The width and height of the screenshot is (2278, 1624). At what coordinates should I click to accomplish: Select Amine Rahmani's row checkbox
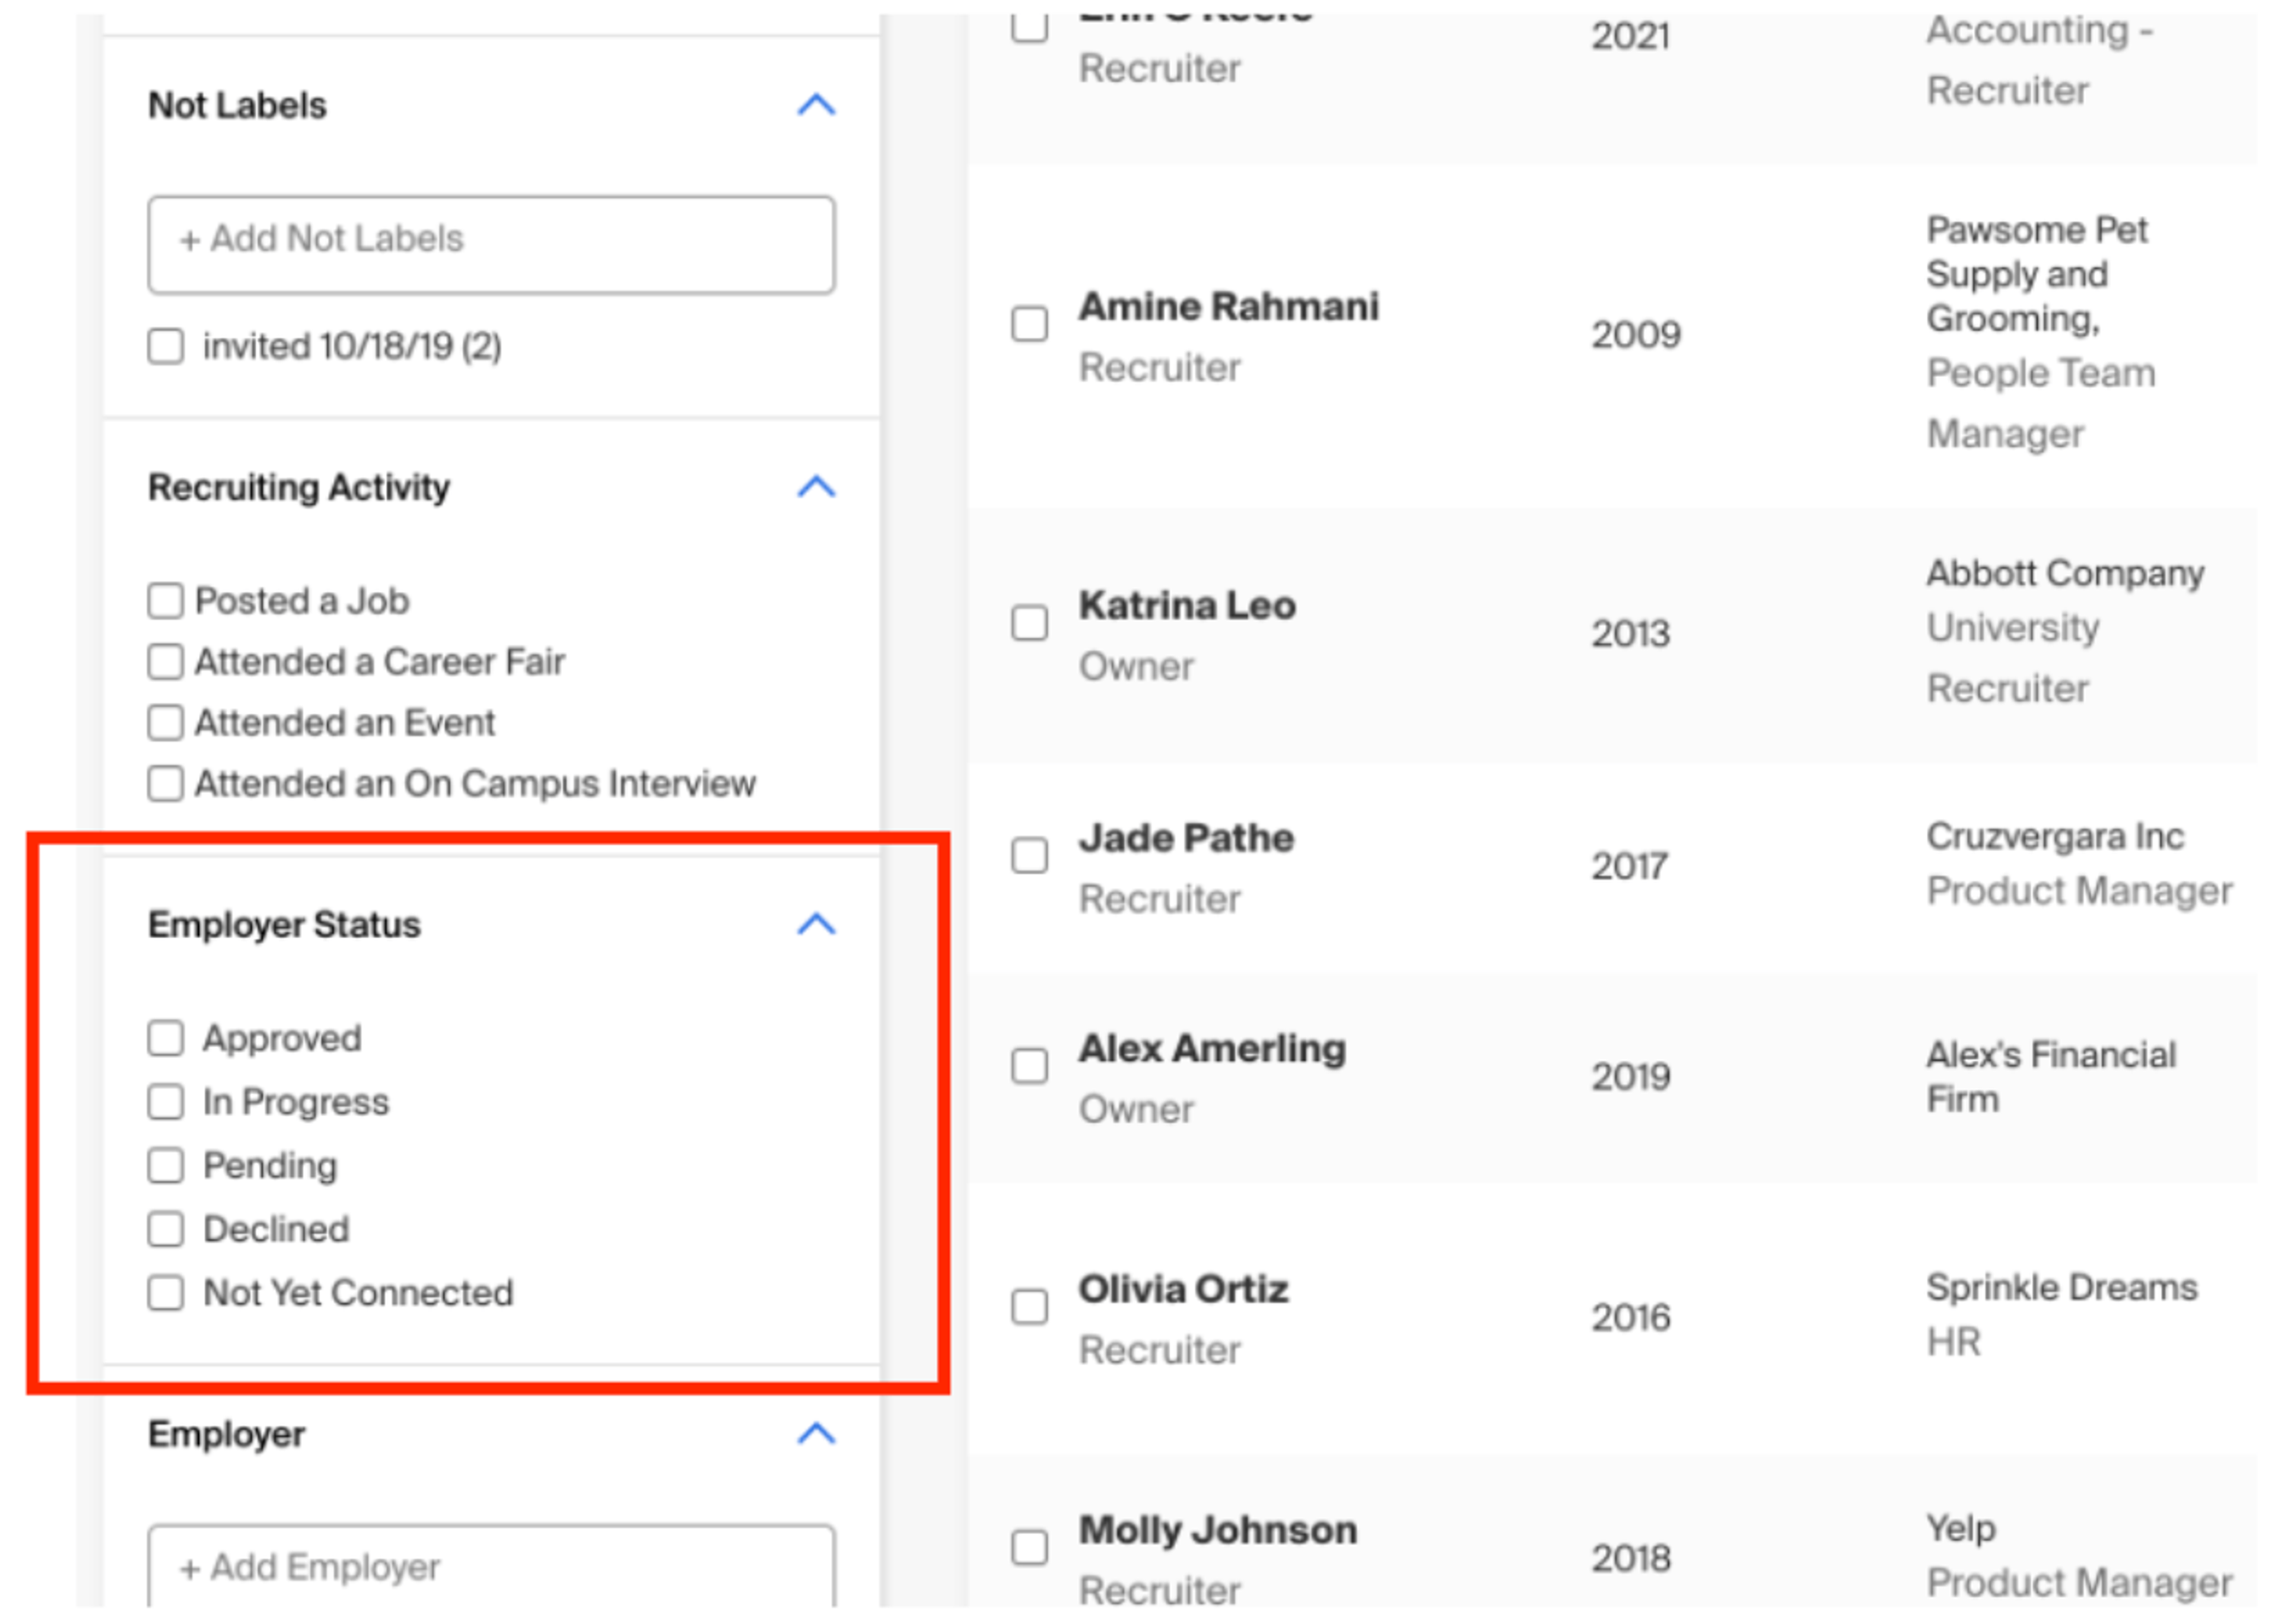[x=1029, y=324]
